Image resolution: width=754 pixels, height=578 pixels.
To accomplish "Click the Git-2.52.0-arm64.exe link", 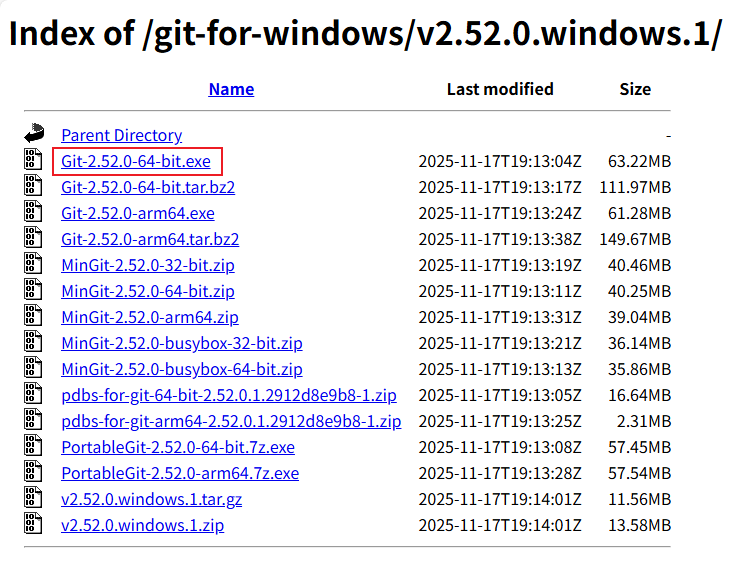I will [138, 213].
